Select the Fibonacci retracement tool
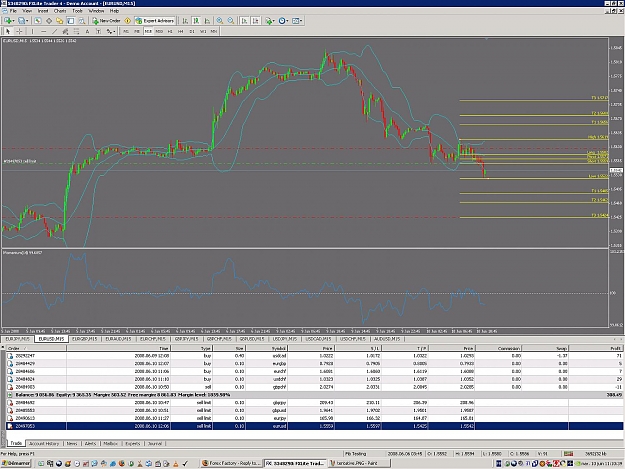Image resolution: width=625 pixels, height=469 pixels. [76, 31]
